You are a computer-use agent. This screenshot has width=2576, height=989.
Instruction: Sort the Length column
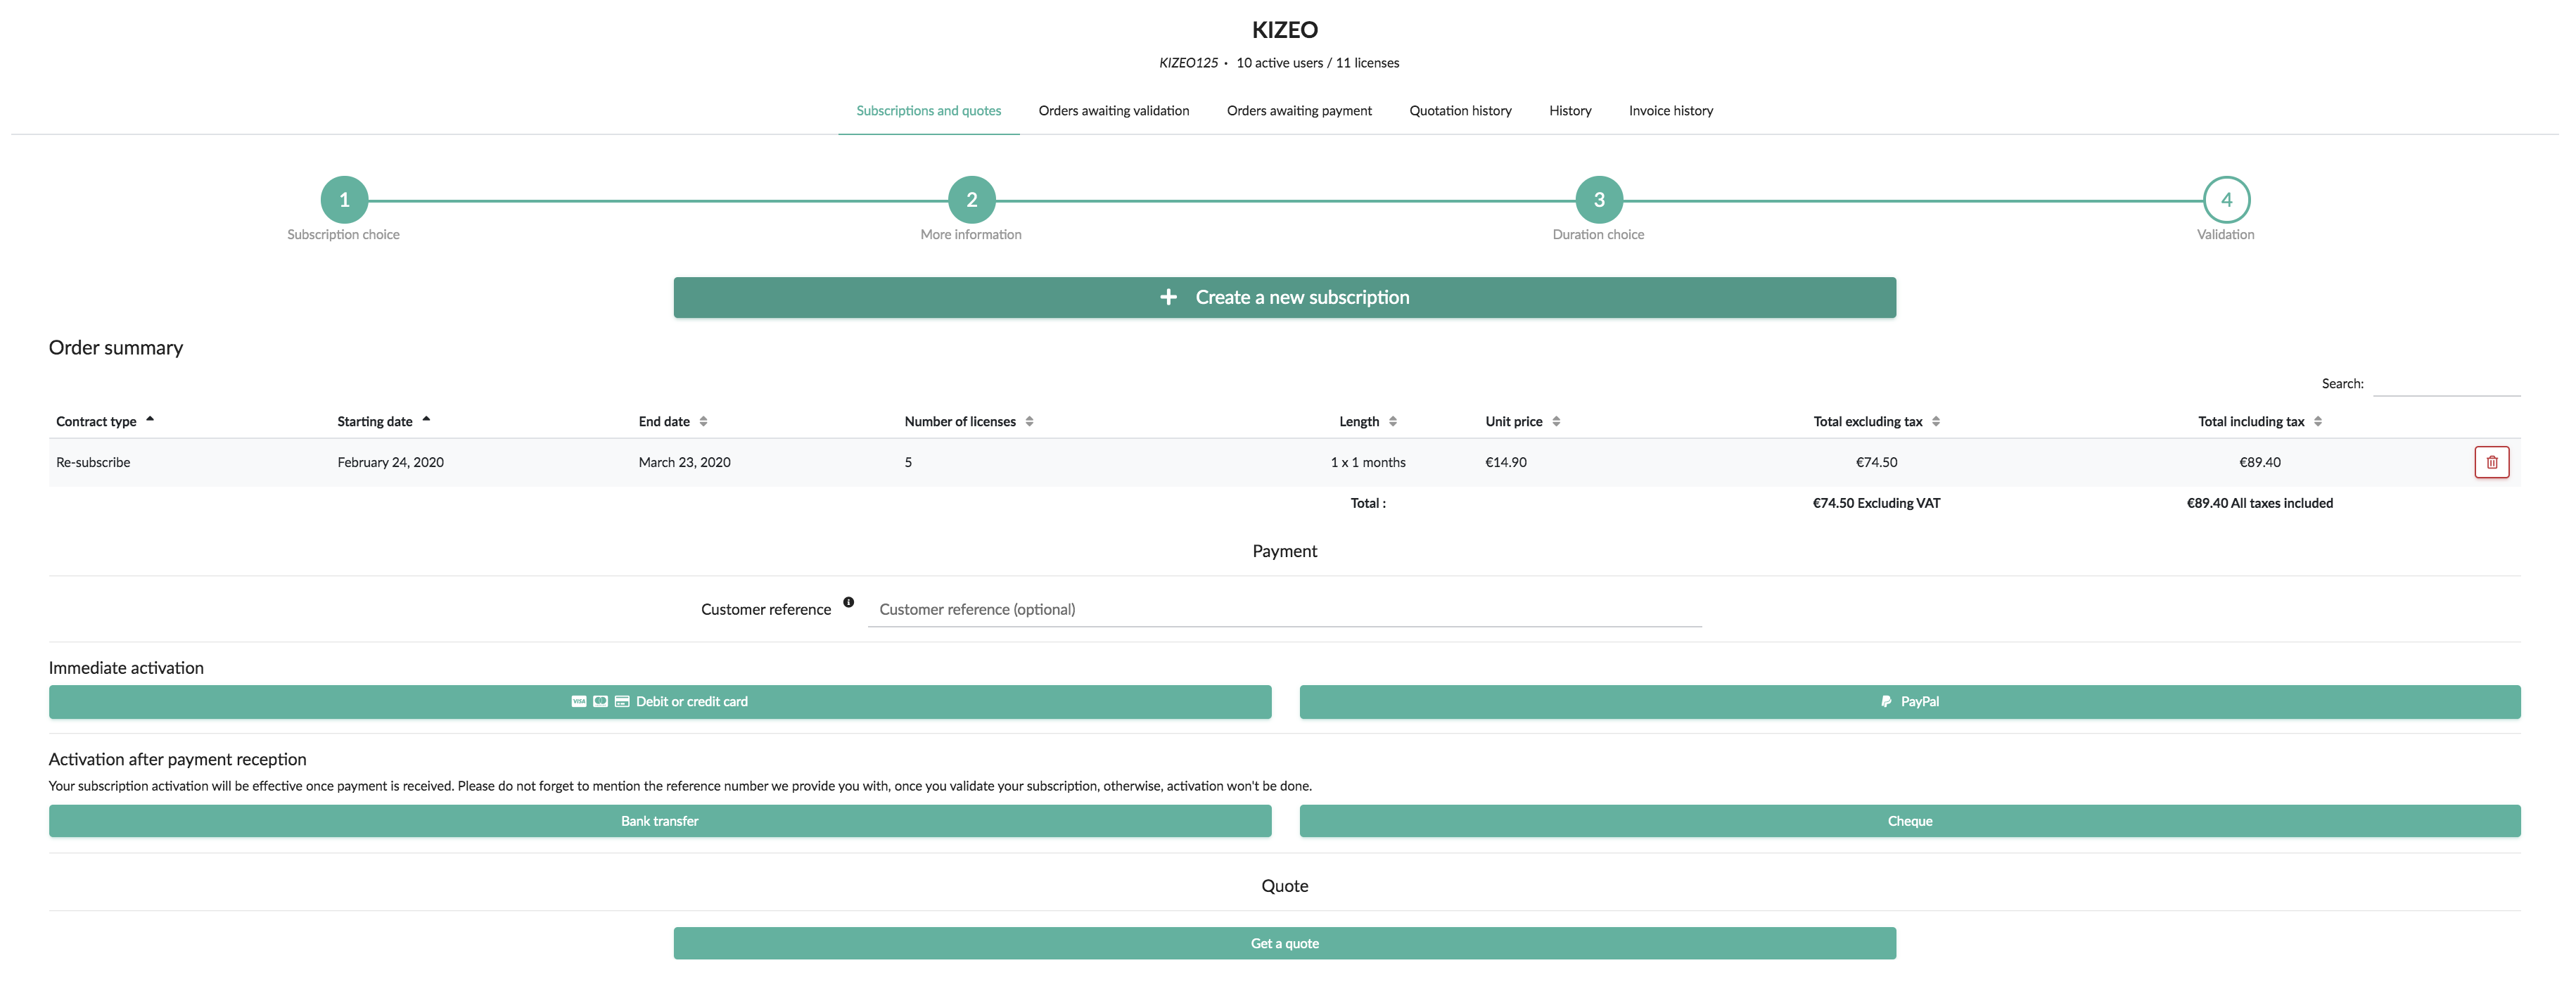(x=1392, y=421)
